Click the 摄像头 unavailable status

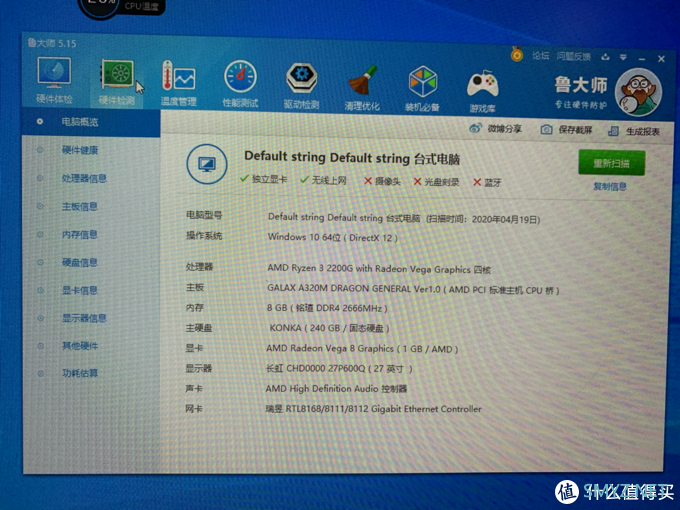(x=382, y=181)
